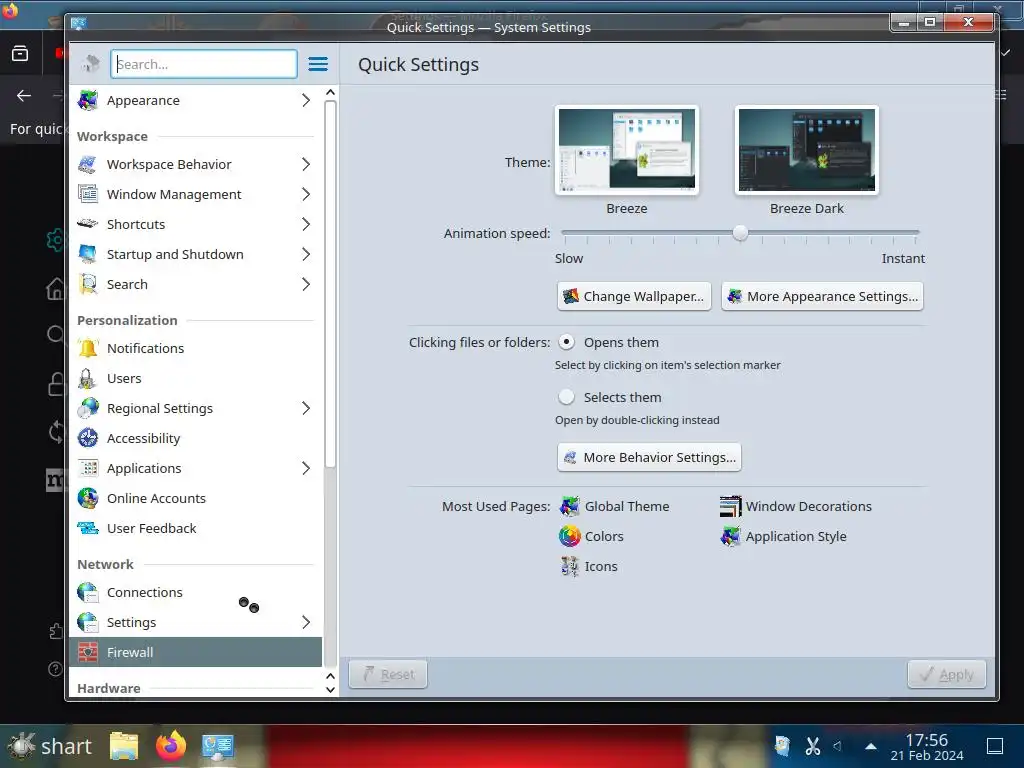Click More Appearance Settings button
1024x768 pixels.
[822, 296]
